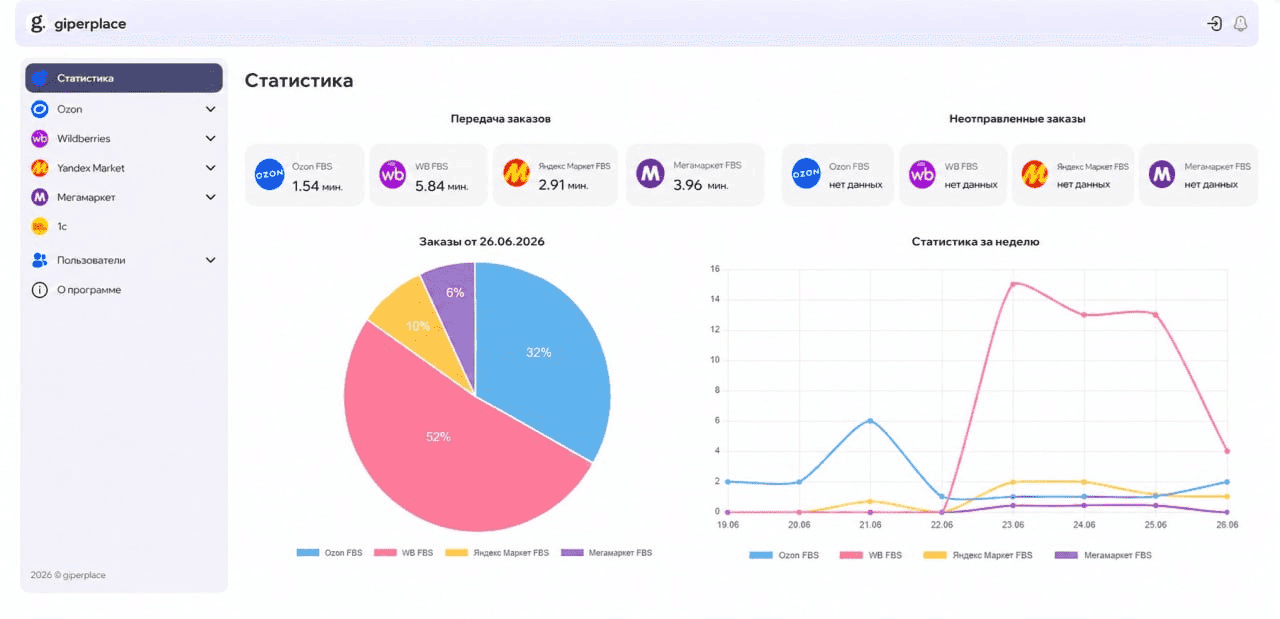Screen dimensions: 1280x619
Task: Click the logout icon in header
Action: tap(1214, 24)
